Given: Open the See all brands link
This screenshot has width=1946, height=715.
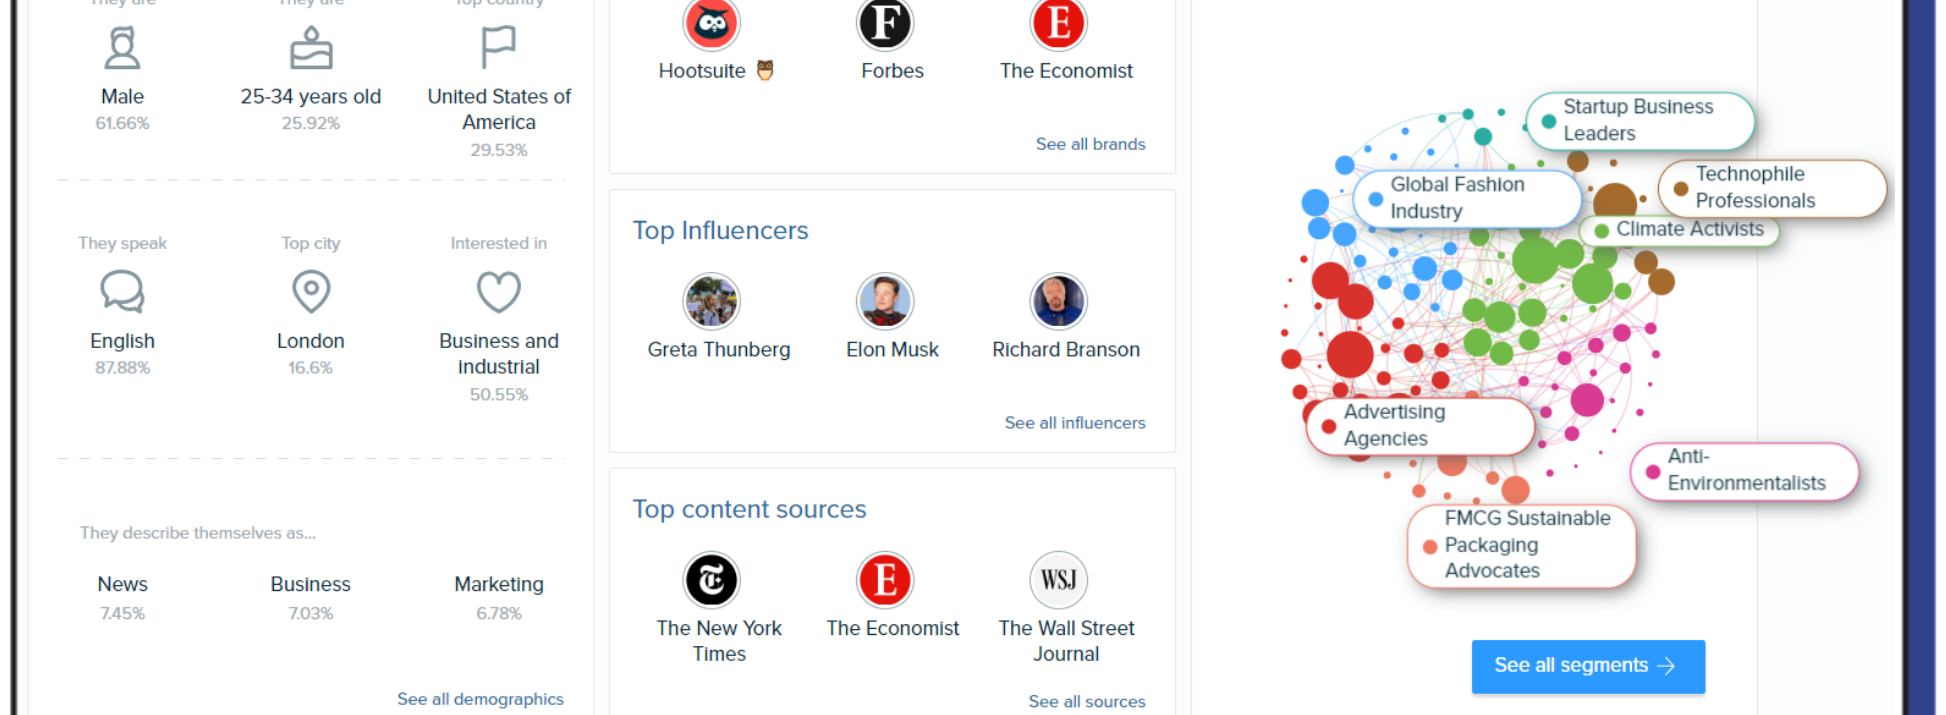Looking at the screenshot, I should [x=1090, y=144].
